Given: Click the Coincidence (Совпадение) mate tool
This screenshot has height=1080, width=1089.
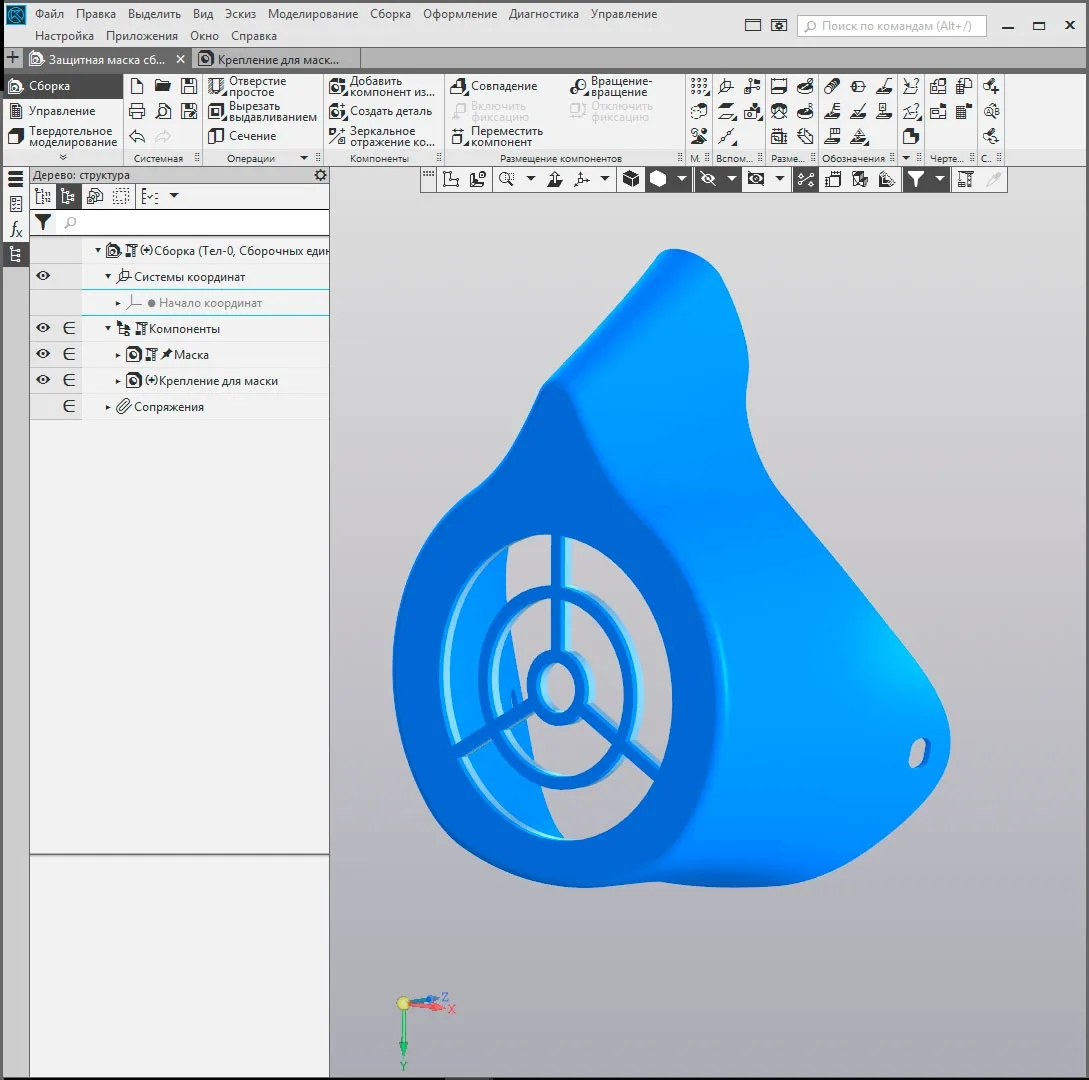Looking at the screenshot, I should click(494, 87).
